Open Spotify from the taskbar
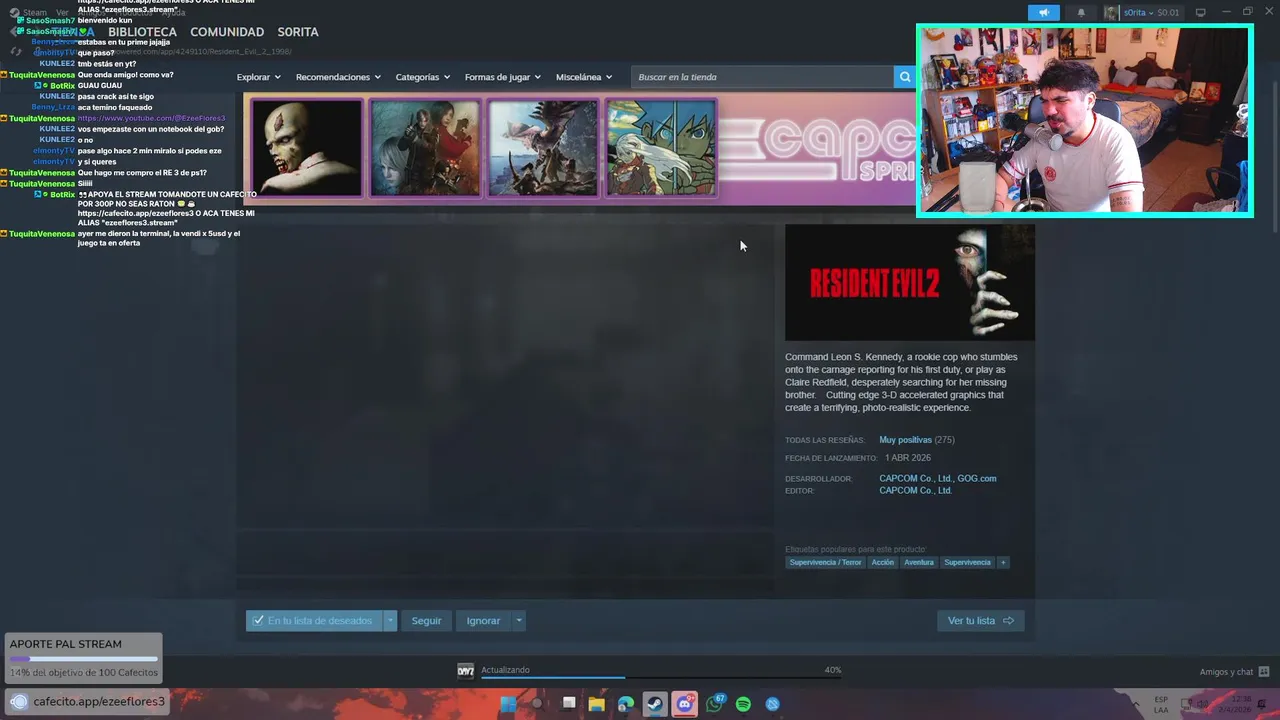 (743, 704)
